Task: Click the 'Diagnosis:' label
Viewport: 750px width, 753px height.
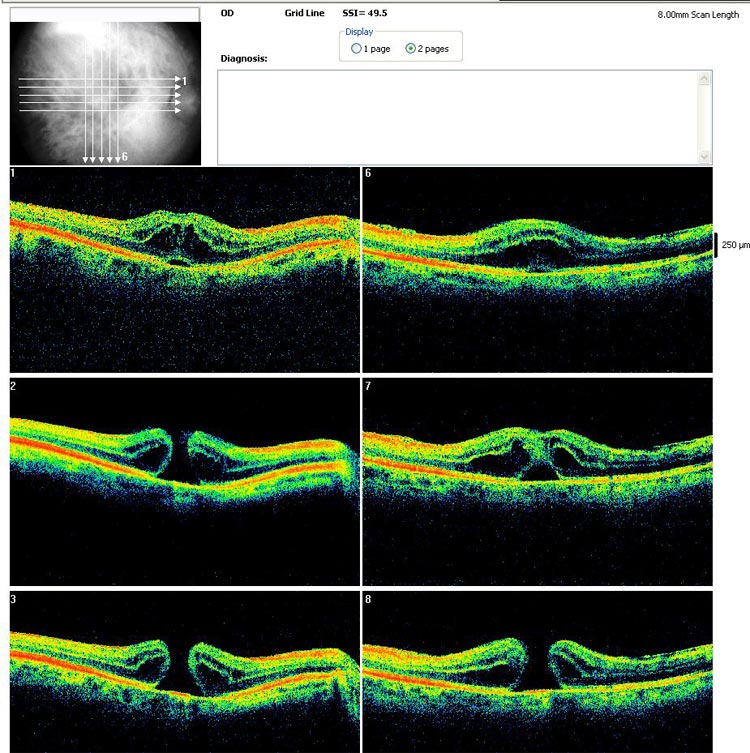Action: (x=244, y=59)
